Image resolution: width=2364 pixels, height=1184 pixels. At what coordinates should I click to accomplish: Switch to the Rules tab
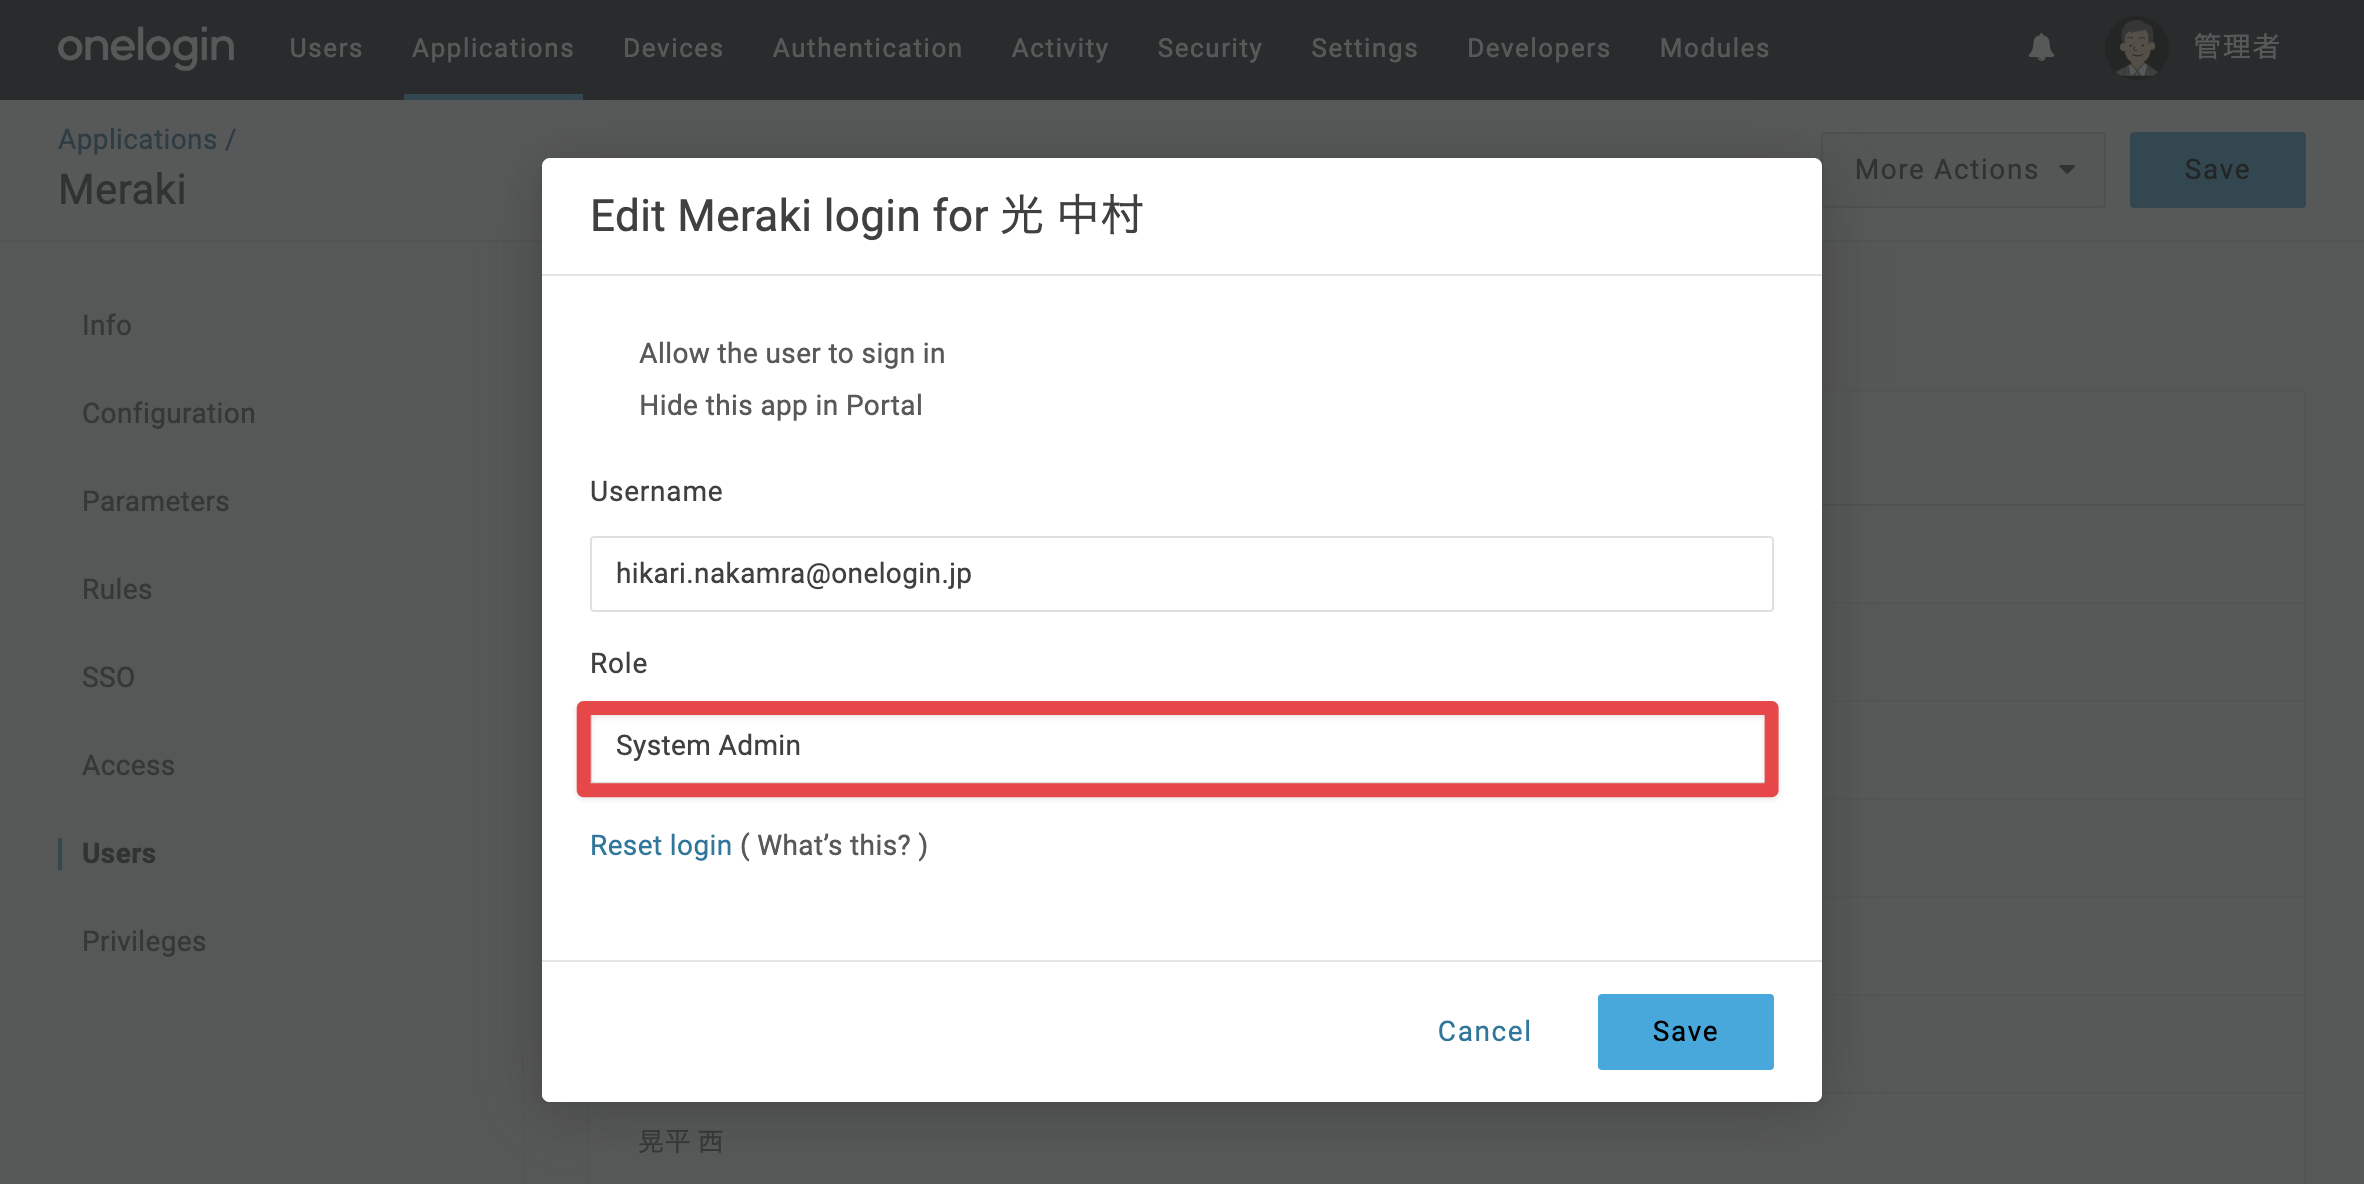pyautogui.click(x=117, y=589)
